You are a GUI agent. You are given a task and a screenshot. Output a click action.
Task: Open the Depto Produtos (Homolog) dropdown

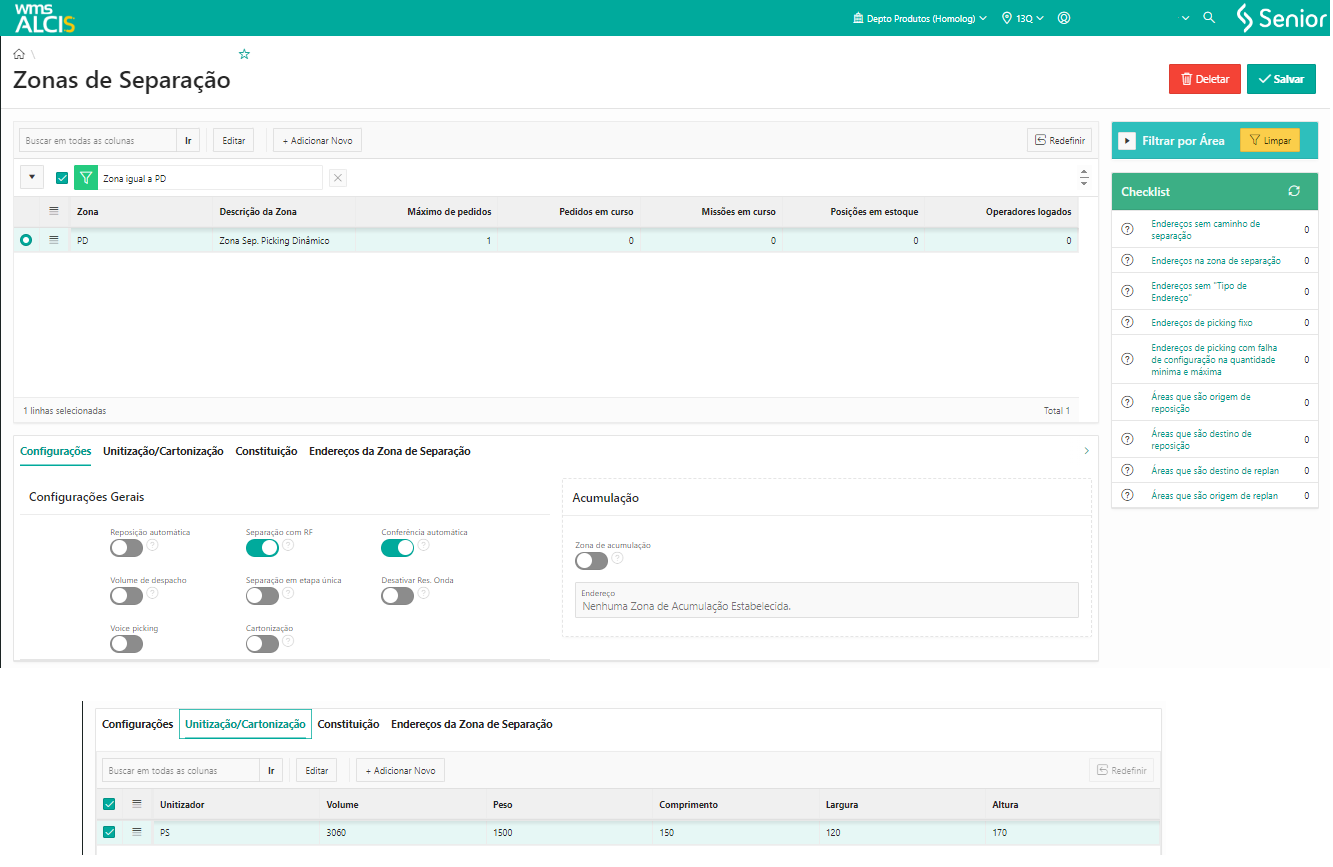[919, 18]
